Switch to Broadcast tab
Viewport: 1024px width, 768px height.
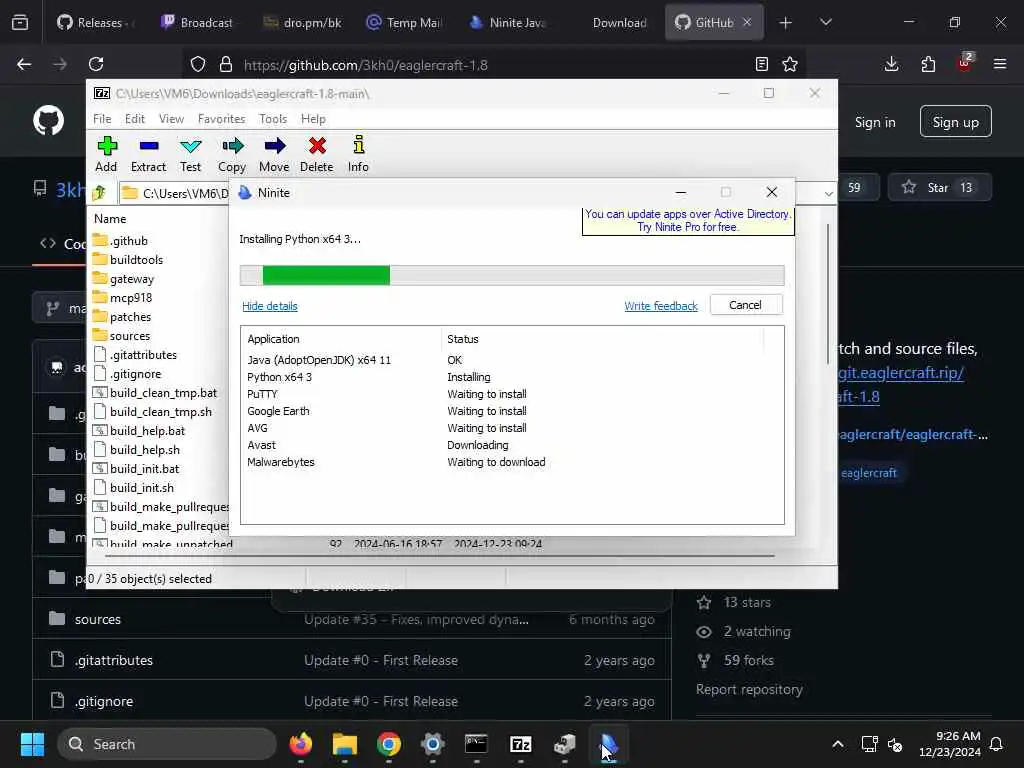pyautogui.click(x=197, y=23)
